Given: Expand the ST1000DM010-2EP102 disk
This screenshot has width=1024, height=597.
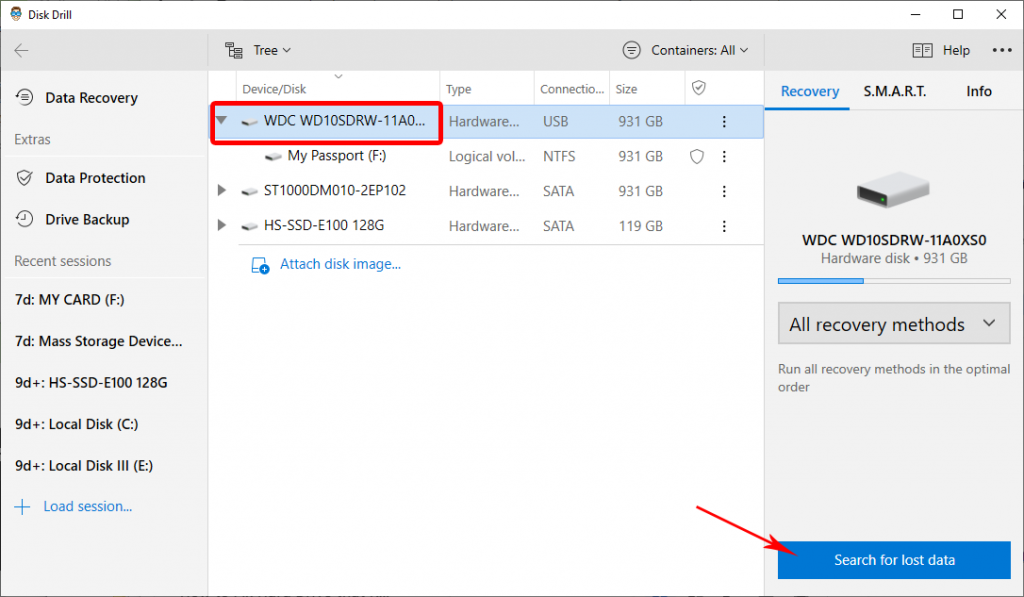Looking at the screenshot, I should pos(222,191).
